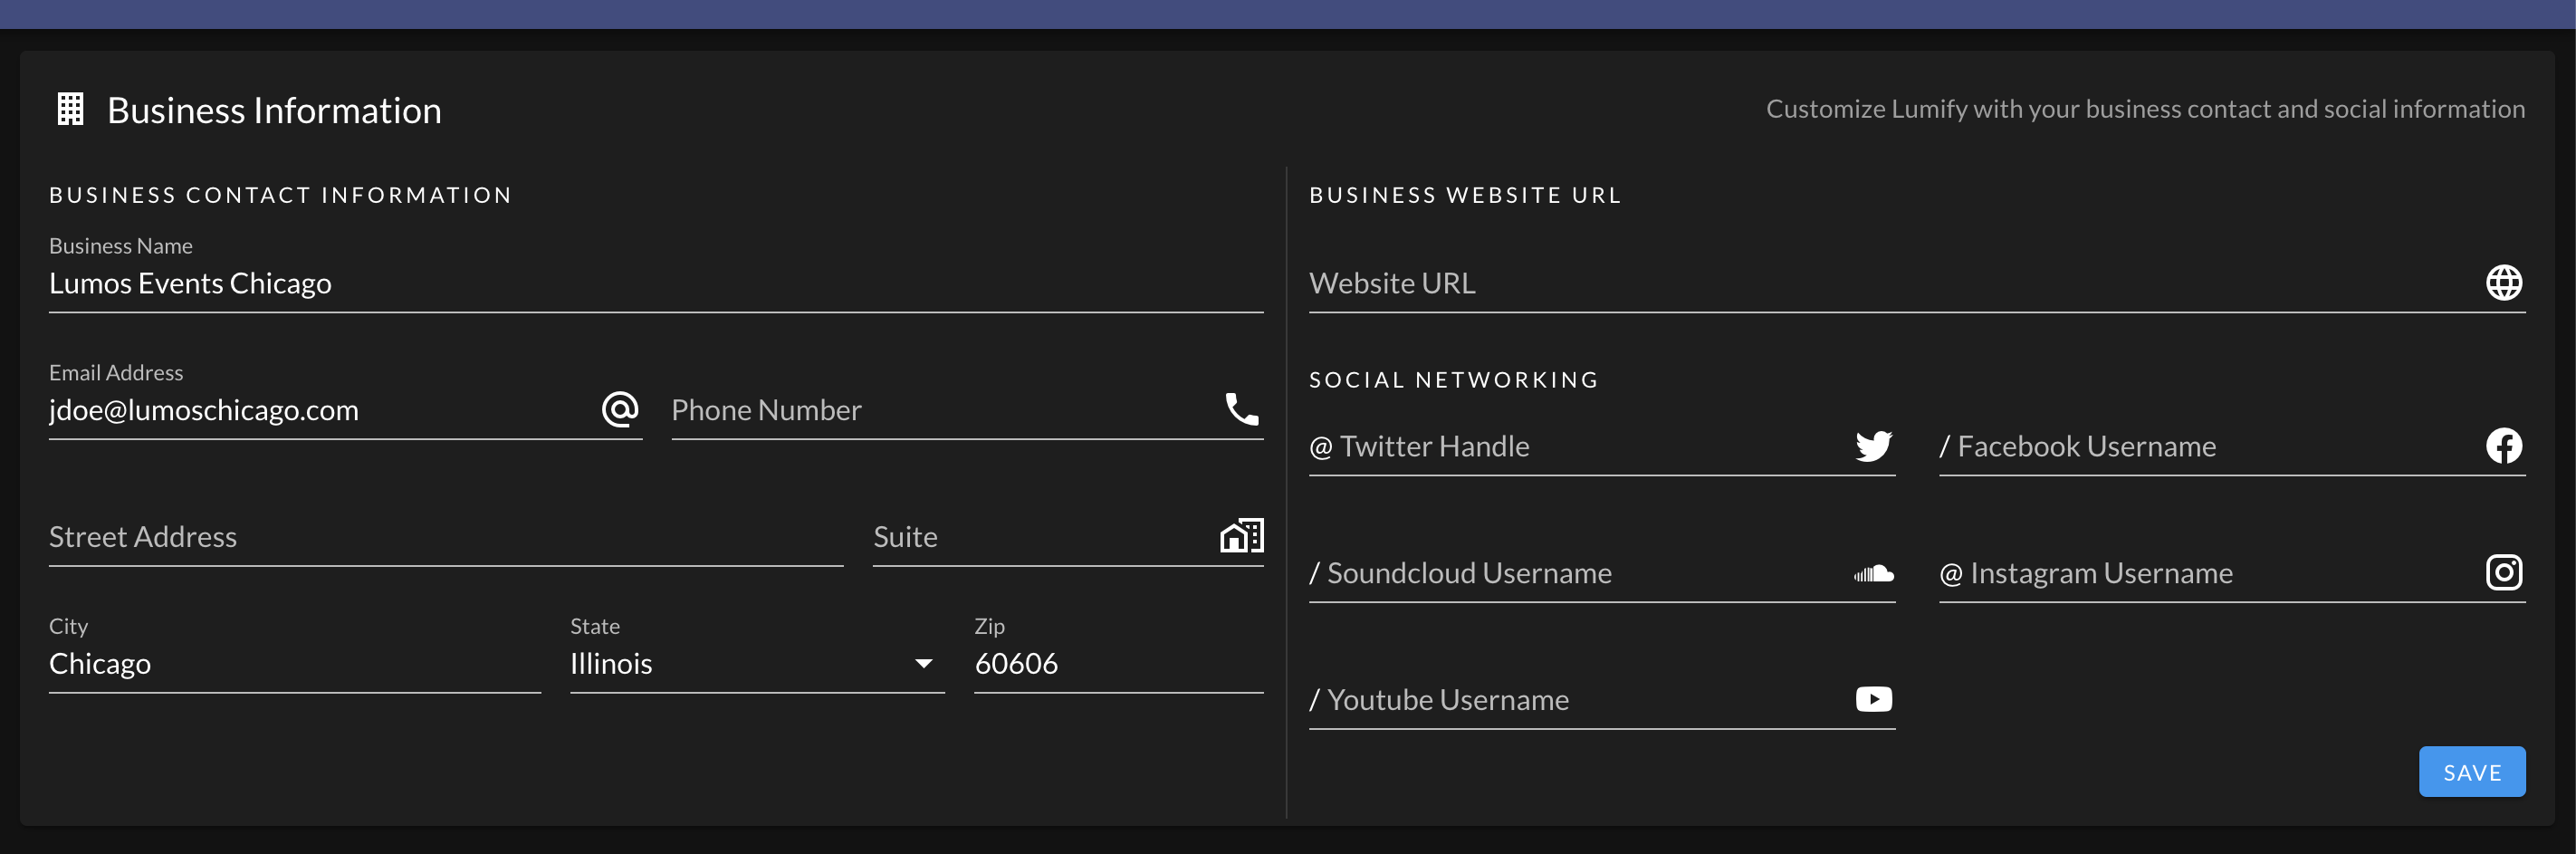Click the email @ icon
Image resolution: width=2576 pixels, height=854 pixels.
[620, 409]
